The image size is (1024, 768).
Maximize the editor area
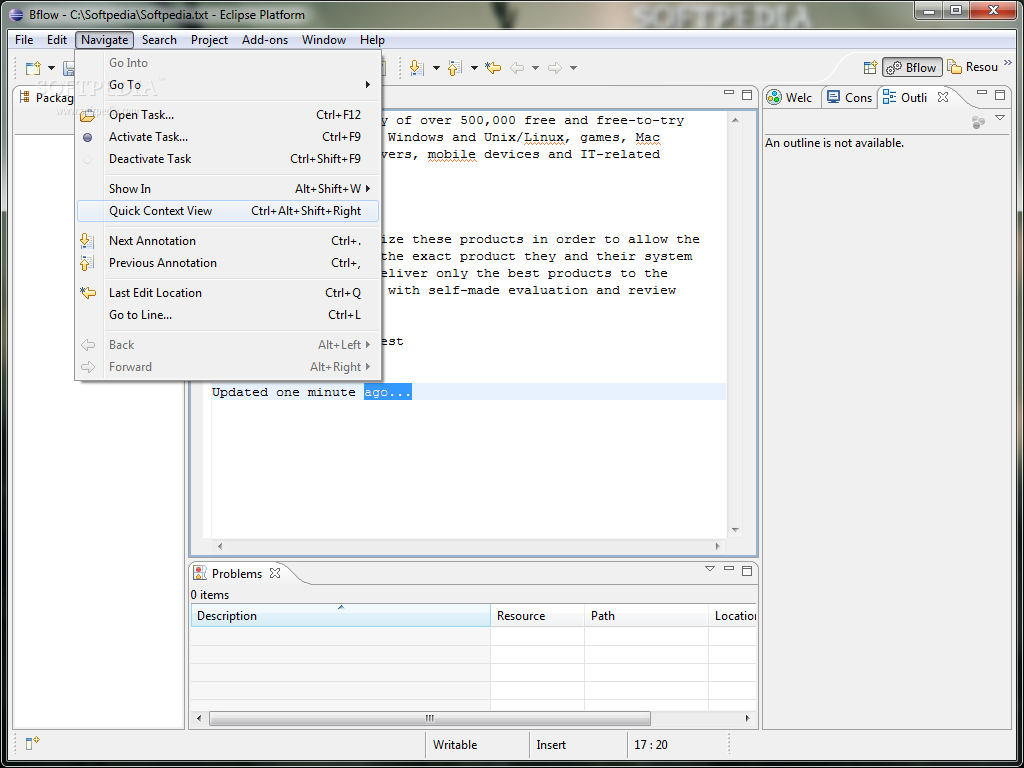click(x=747, y=95)
